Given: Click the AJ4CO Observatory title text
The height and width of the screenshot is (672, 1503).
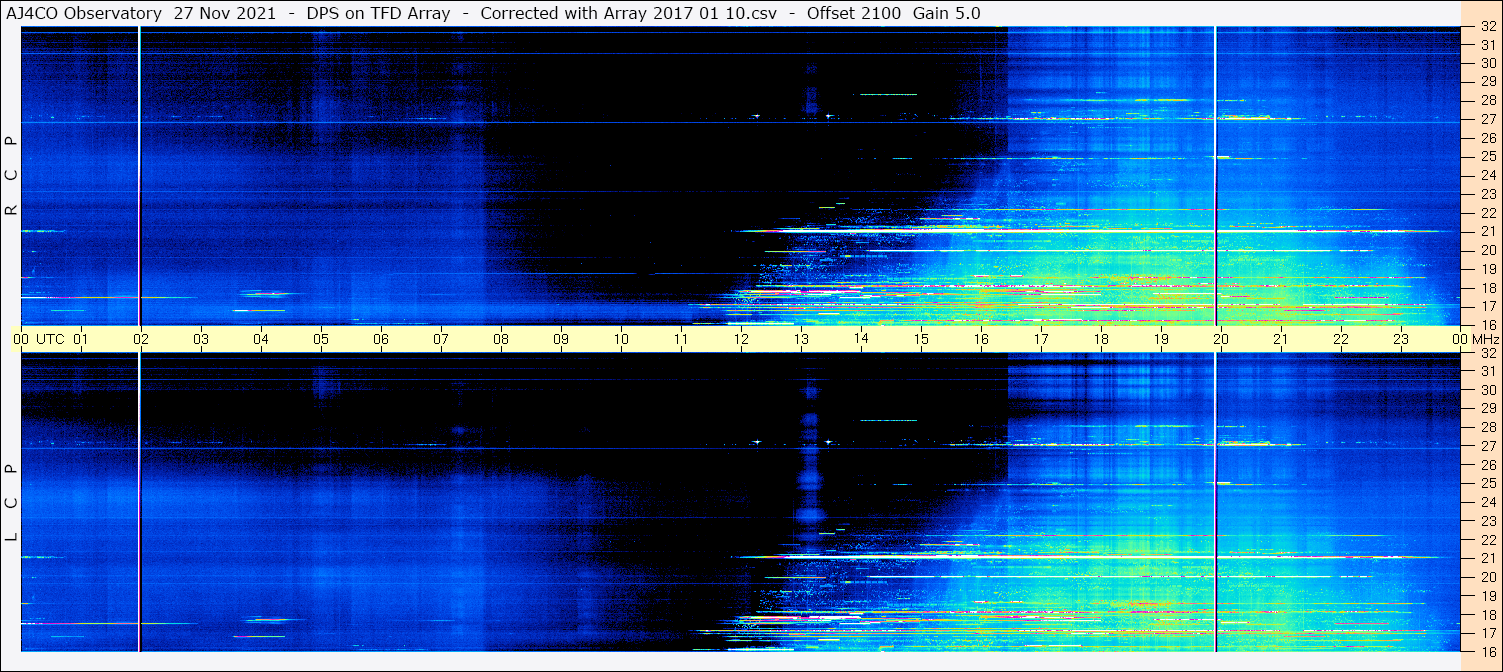Looking at the screenshot, I should [x=84, y=13].
